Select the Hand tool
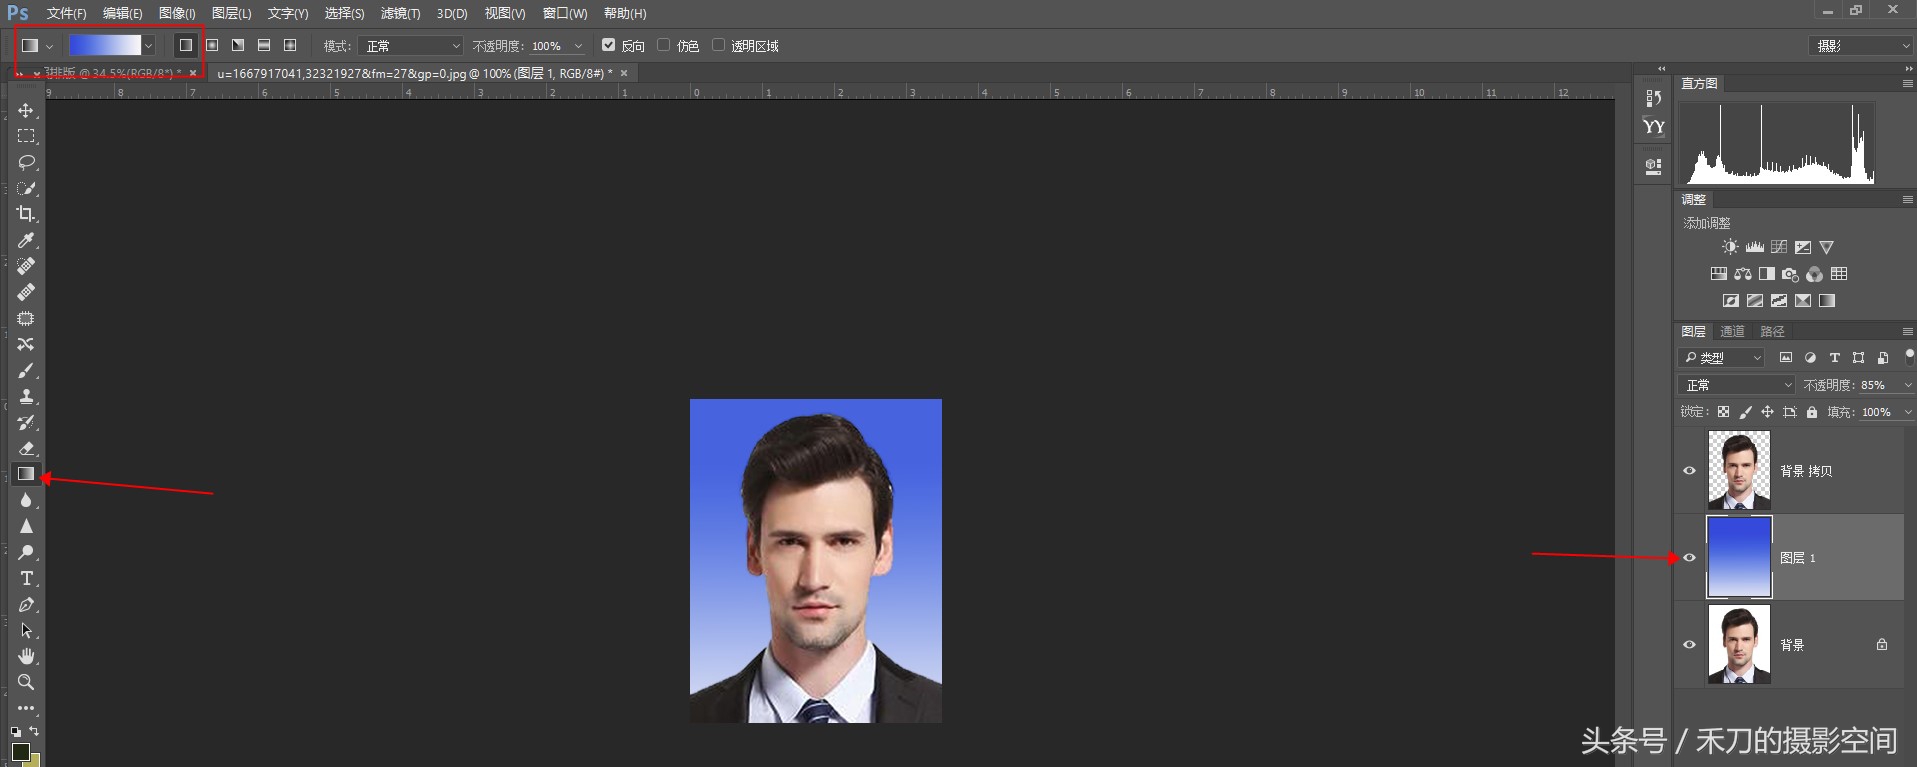The image size is (1917, 767). point(26,656)
